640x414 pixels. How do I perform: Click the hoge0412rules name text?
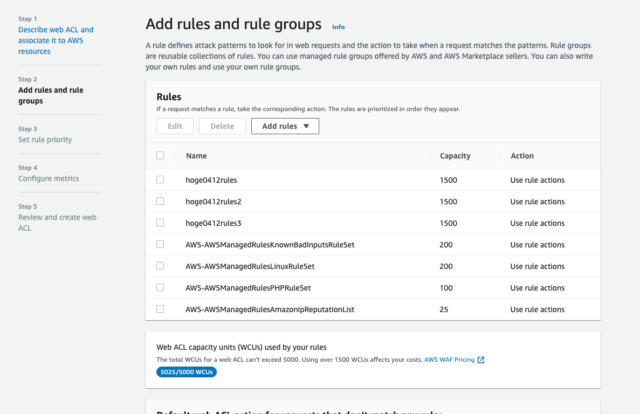pos(211,180)
